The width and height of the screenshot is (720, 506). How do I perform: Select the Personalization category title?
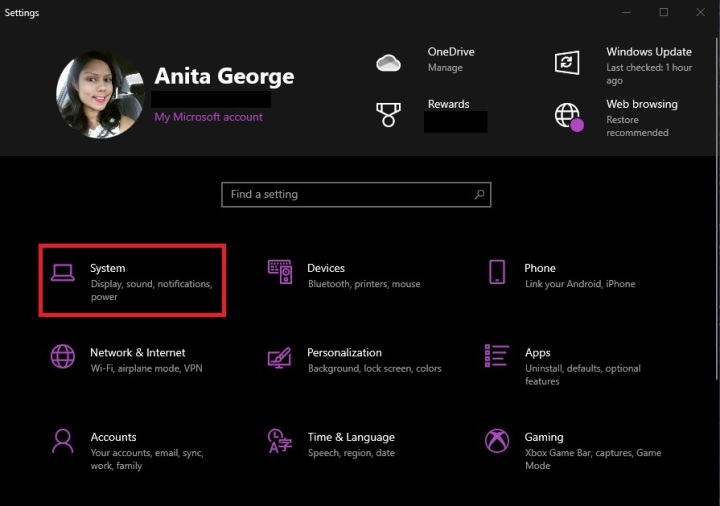(344, 353)
